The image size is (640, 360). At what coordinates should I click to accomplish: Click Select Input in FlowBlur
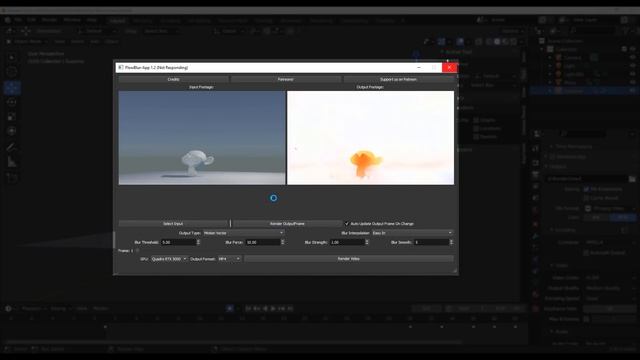(173, 224)
